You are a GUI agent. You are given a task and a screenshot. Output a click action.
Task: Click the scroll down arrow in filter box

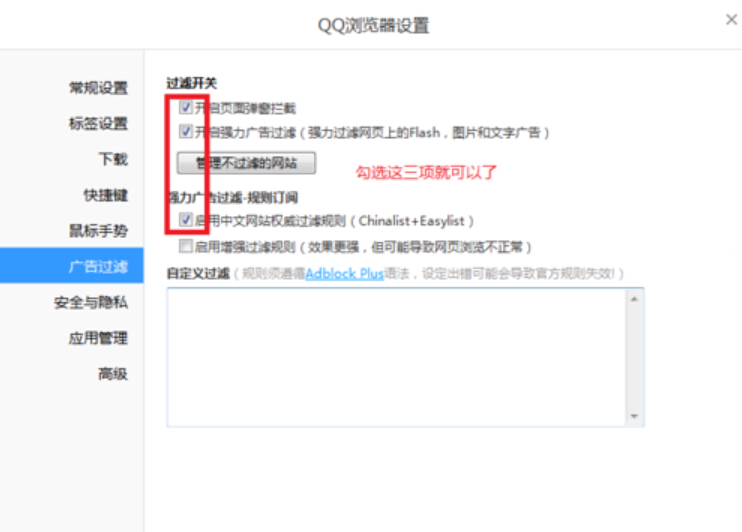(633, 416)
